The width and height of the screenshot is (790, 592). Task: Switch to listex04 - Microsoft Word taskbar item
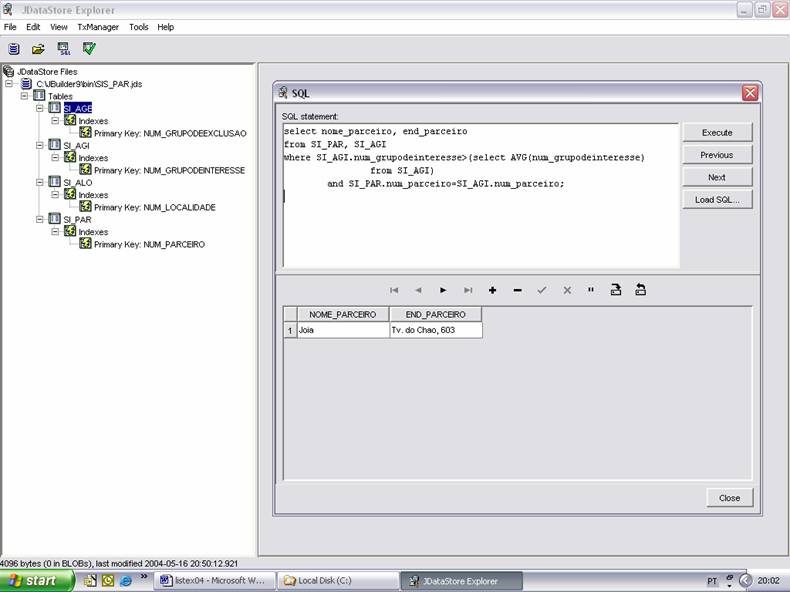click(216, 581)
